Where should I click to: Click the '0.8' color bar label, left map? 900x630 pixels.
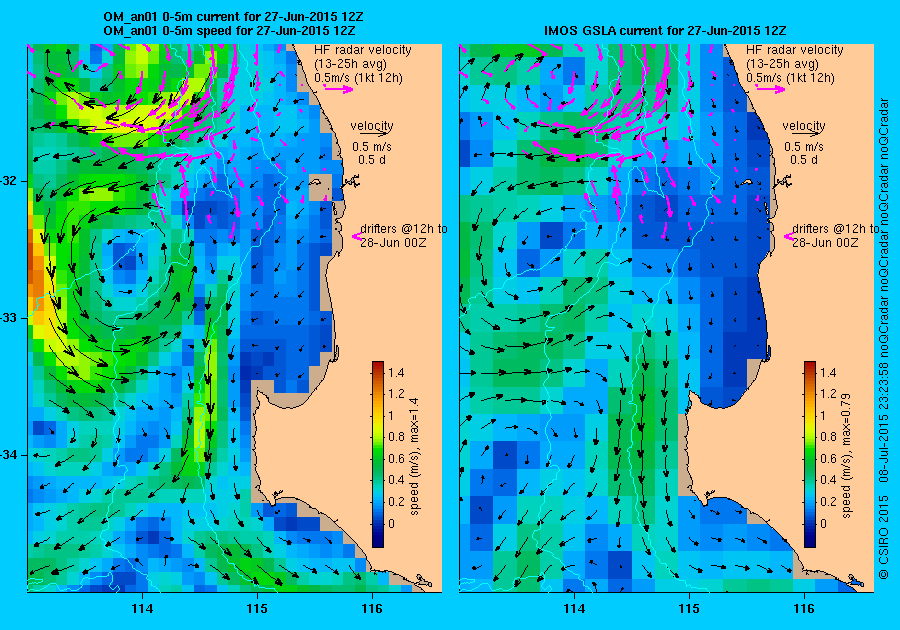pyautogui.click(x=396, y=437)
